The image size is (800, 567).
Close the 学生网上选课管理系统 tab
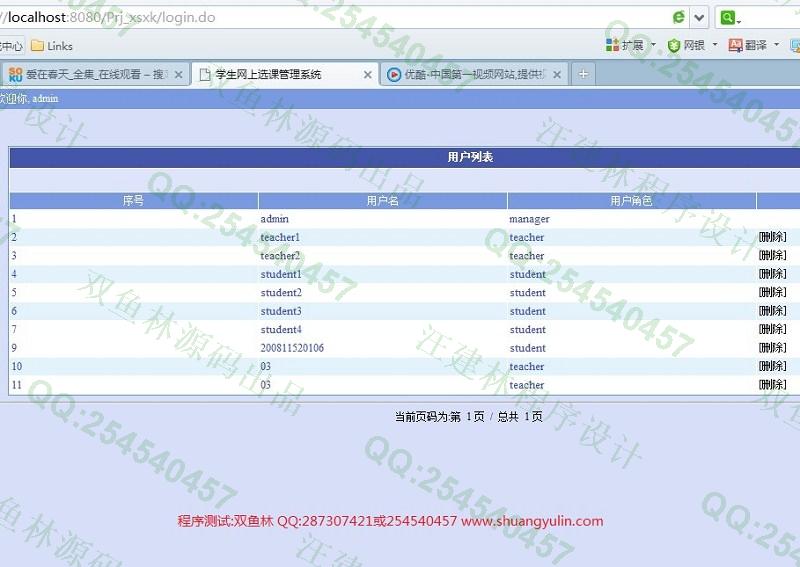click(367, 75)
